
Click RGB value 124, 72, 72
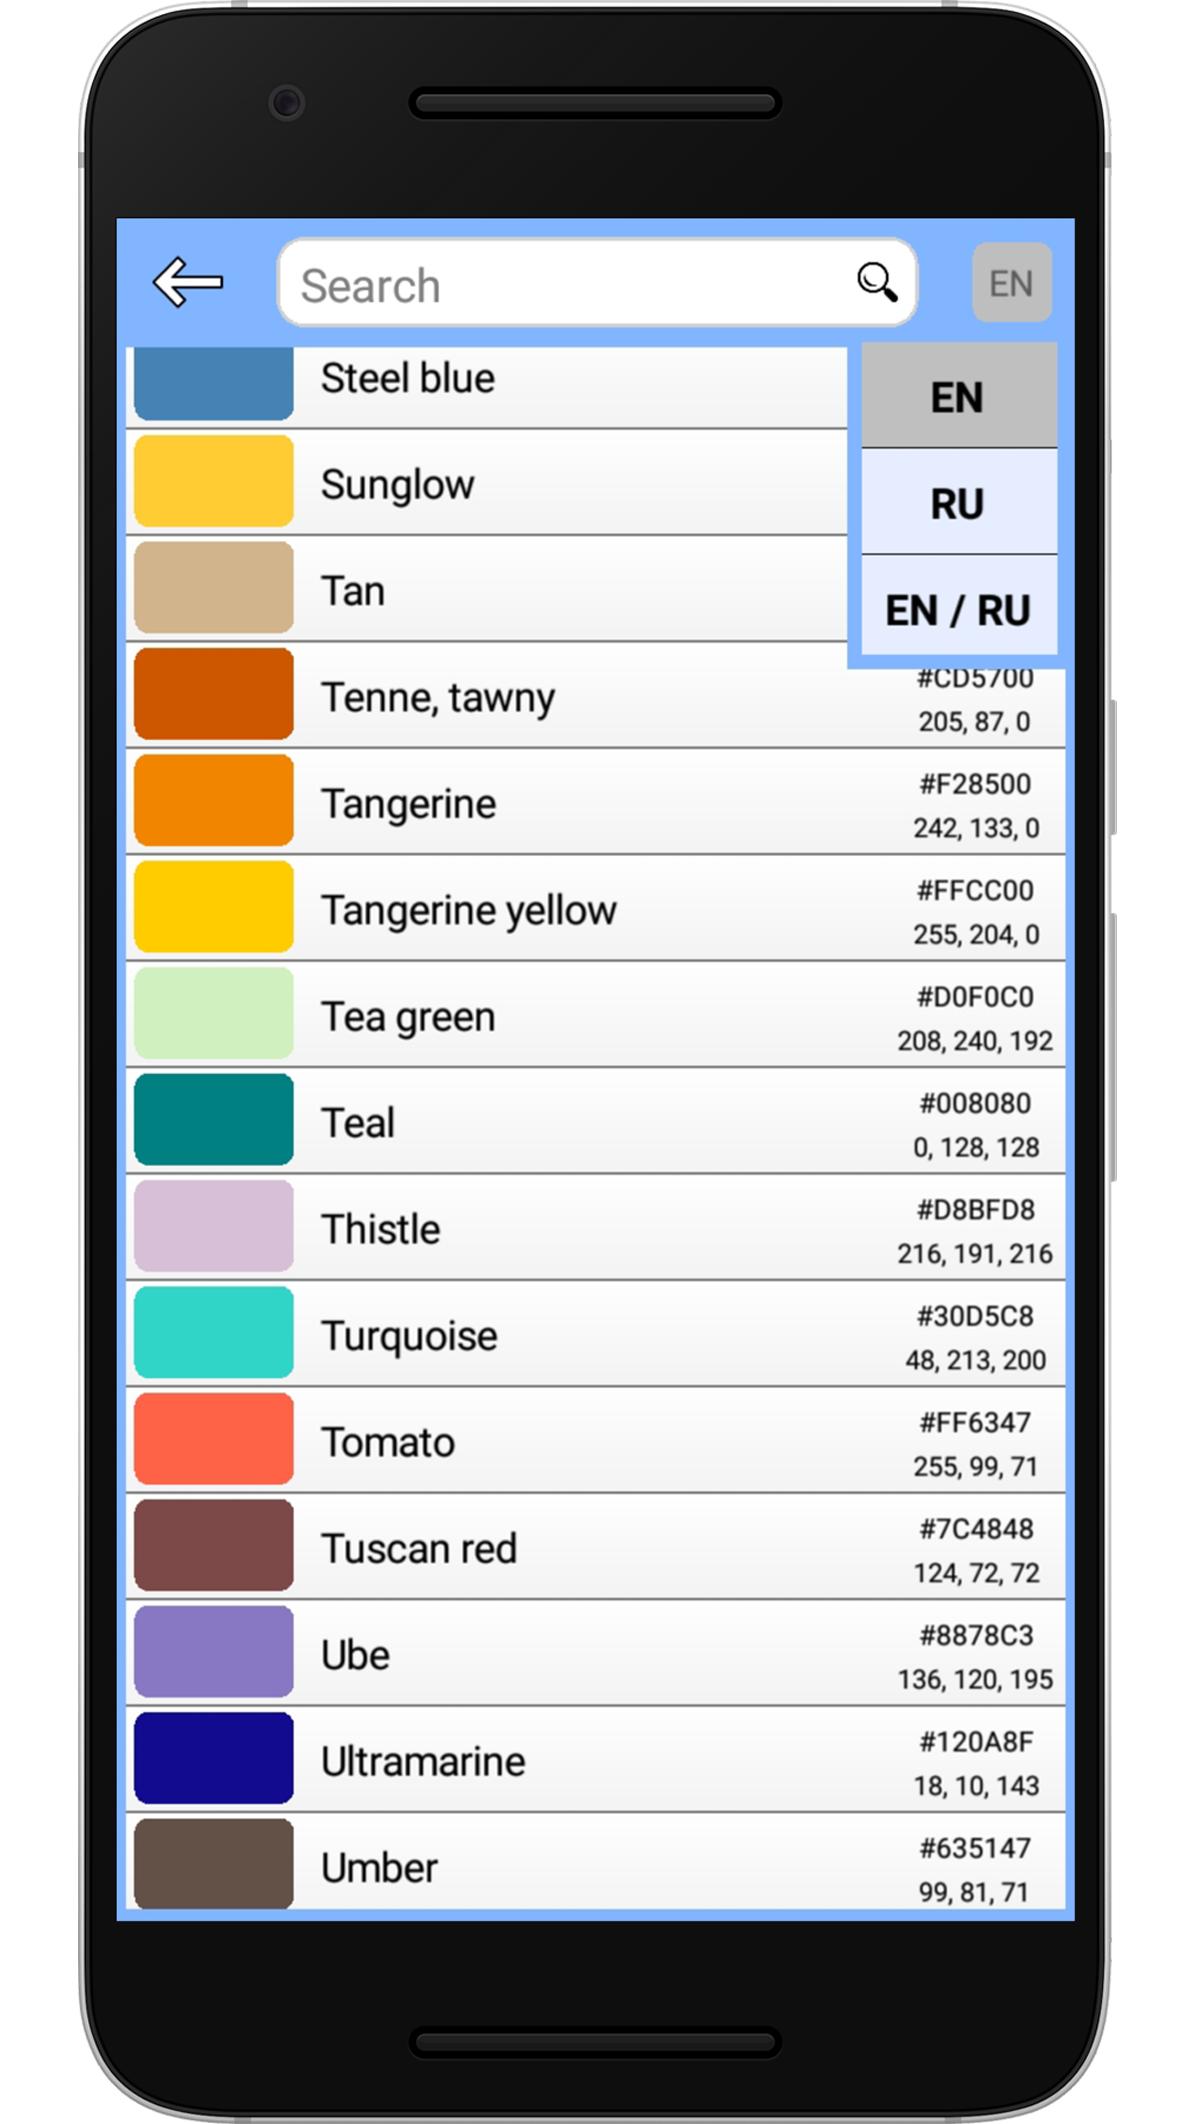click(x=976, y=1573)
